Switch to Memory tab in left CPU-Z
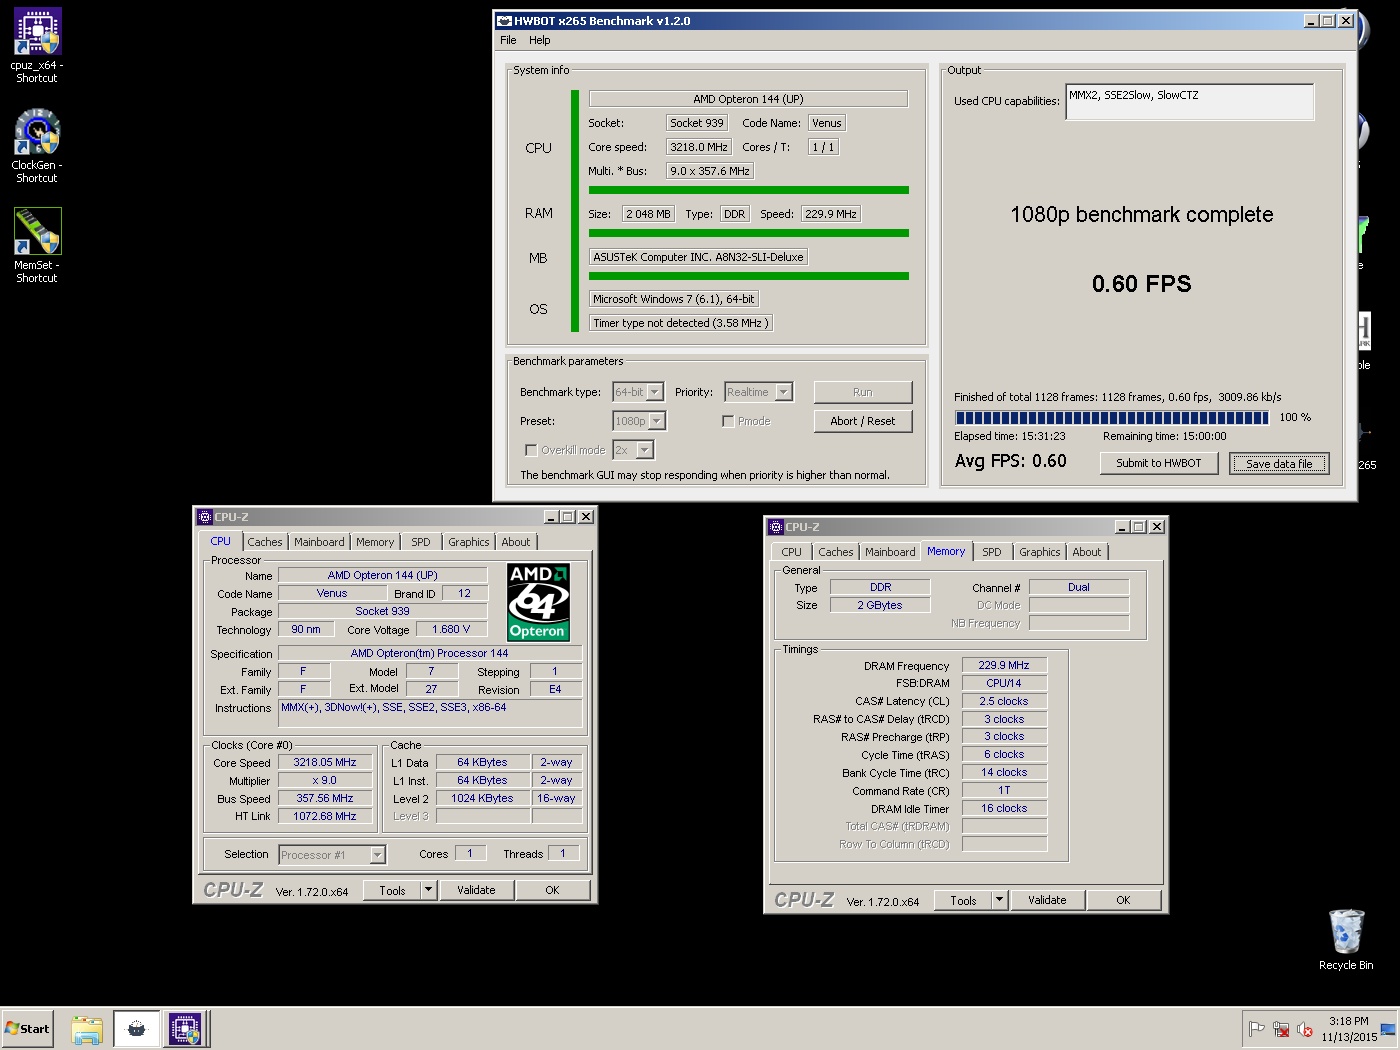Viewport: 1400px width, 1050px height. 375,542
